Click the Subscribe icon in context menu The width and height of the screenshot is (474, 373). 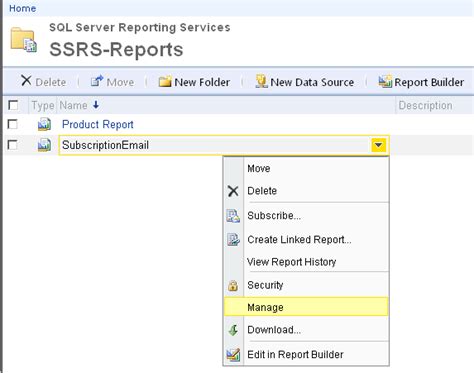233,216
